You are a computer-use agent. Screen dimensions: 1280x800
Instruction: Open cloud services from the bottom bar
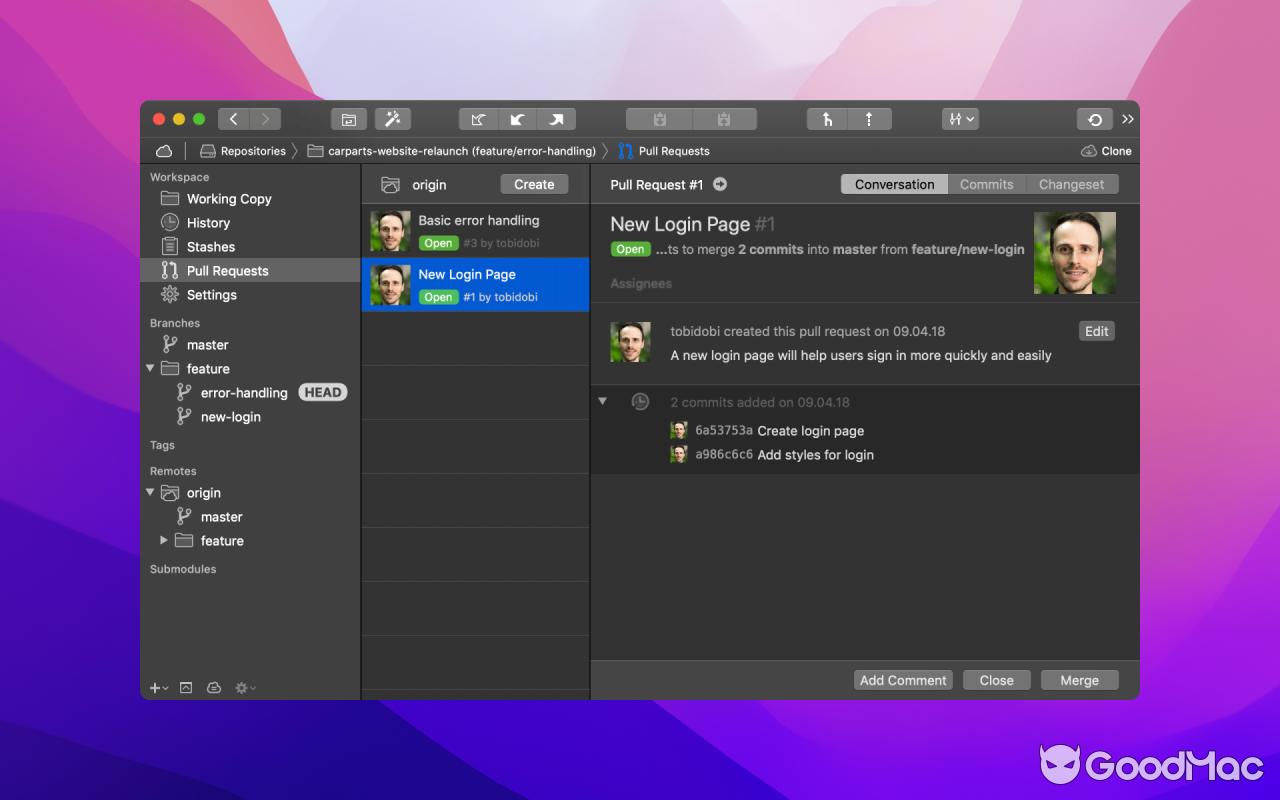point(214,688)
